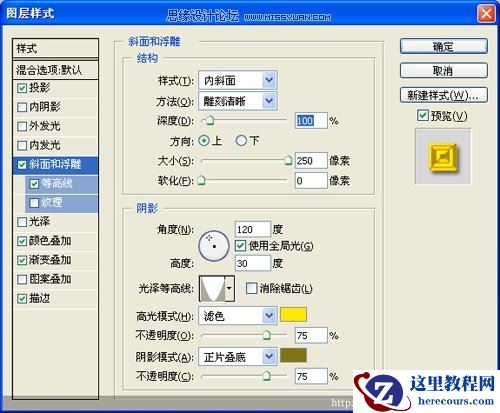Click the 取消 cancel button

[x=444, y=71]
